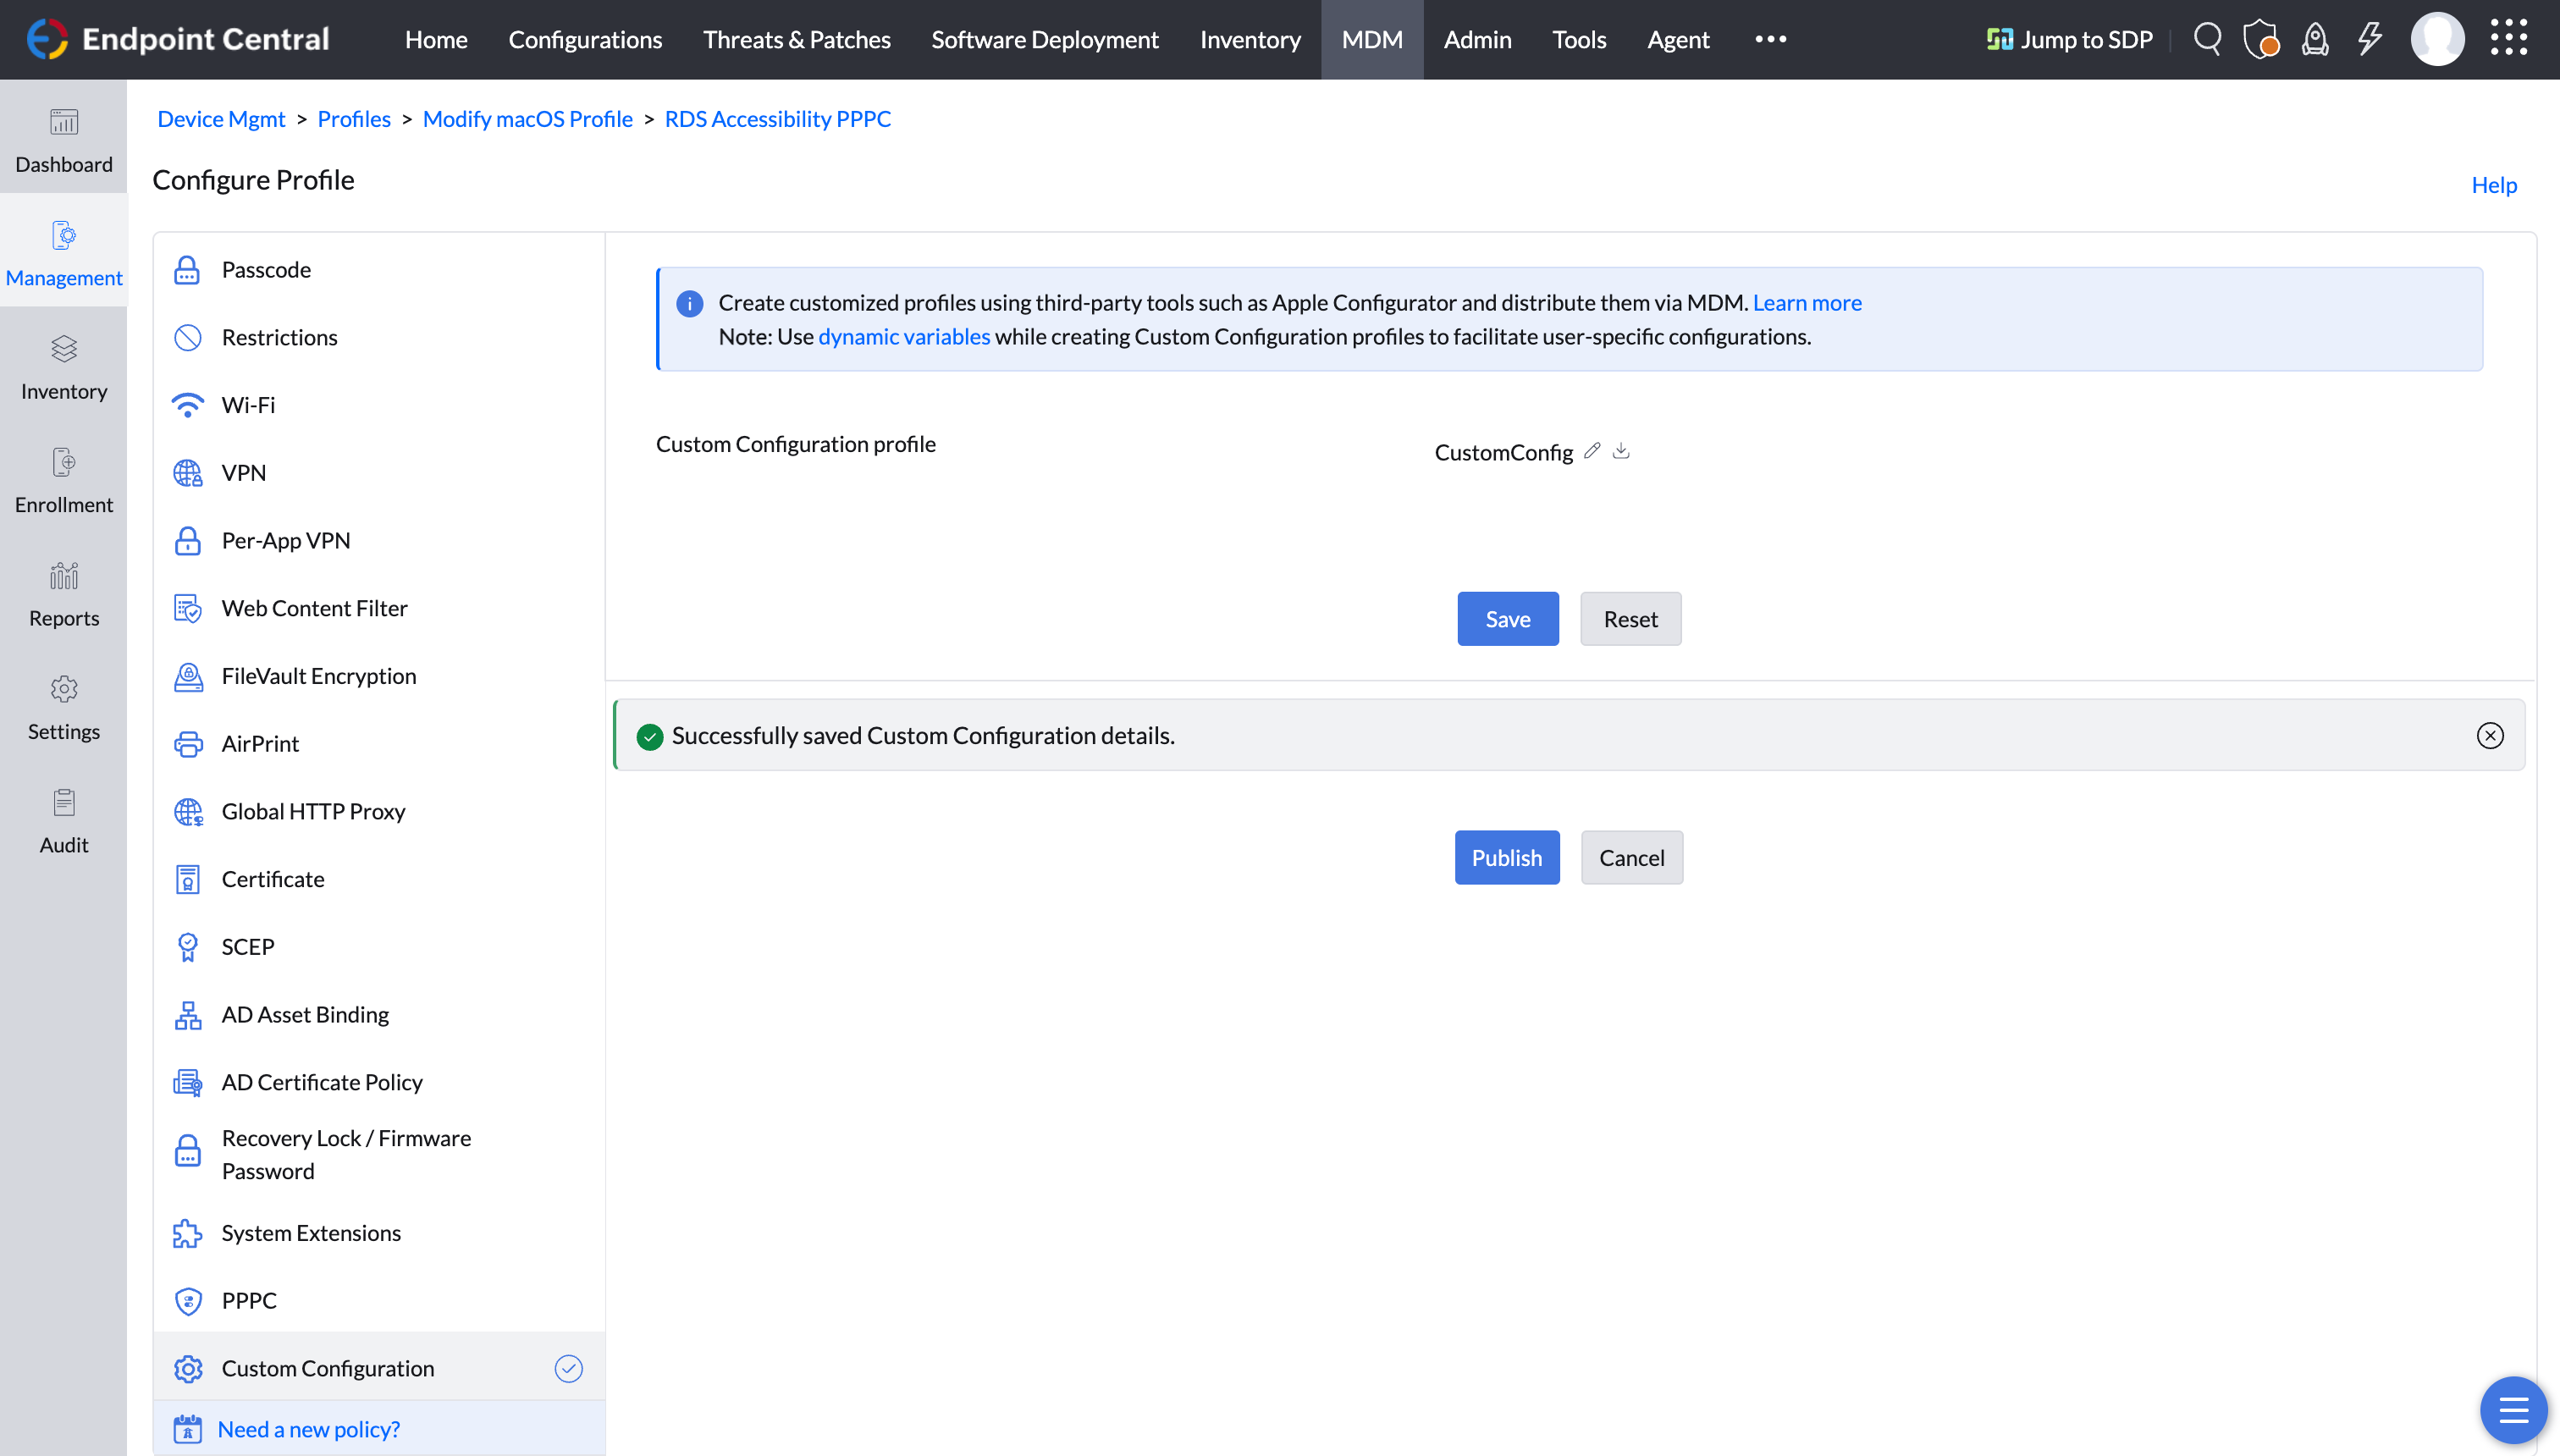Screen dimensions: 2560x1456
Task: Click the rocket icon in header
Action: [2315, 39]
